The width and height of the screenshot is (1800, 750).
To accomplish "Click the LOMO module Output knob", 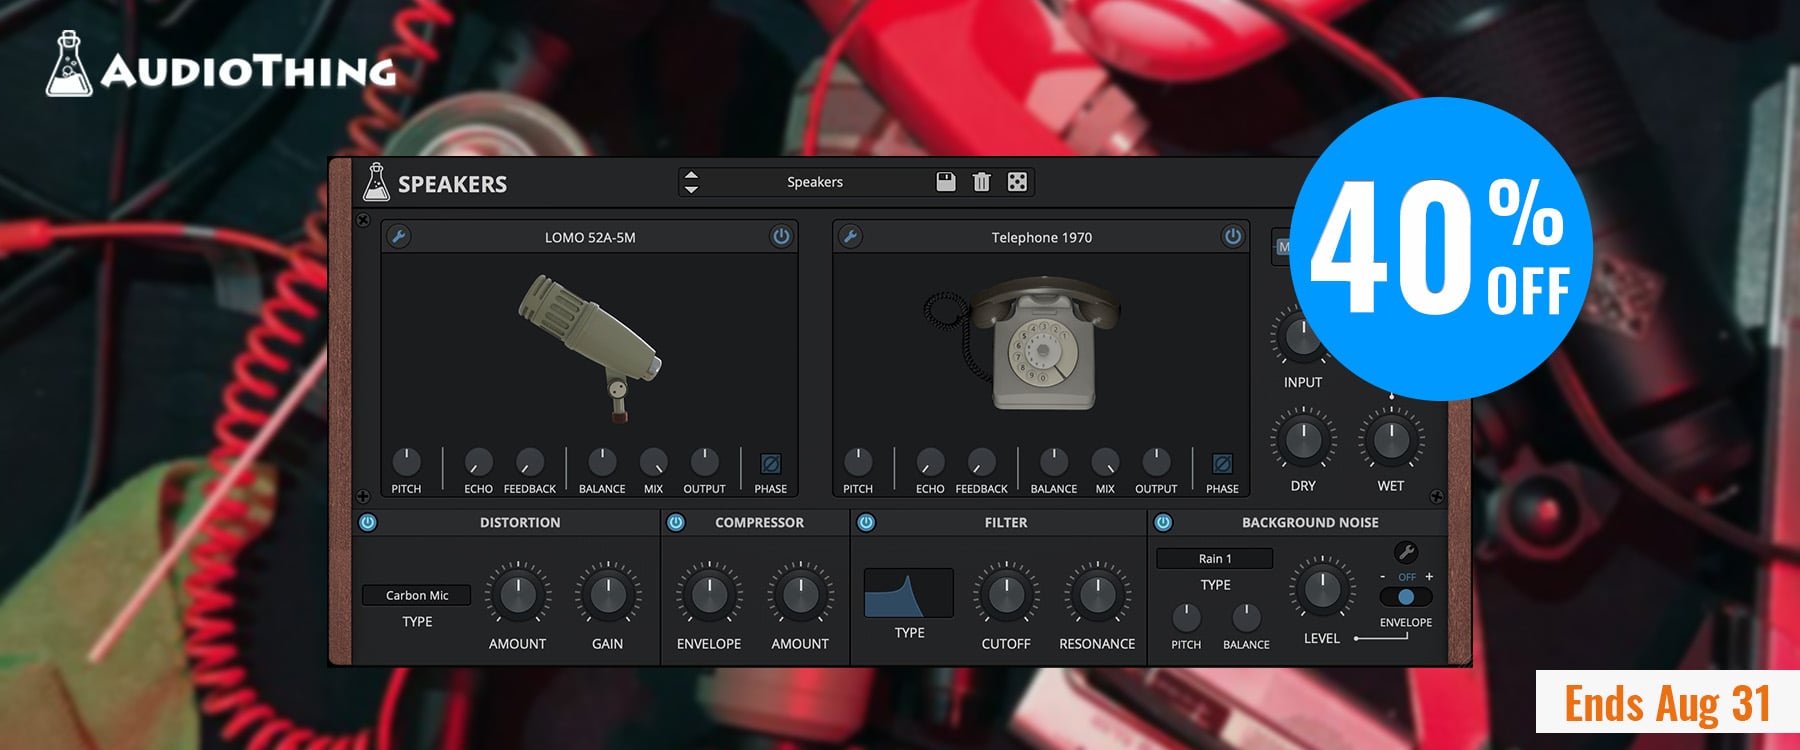I will tap(704, 461).
